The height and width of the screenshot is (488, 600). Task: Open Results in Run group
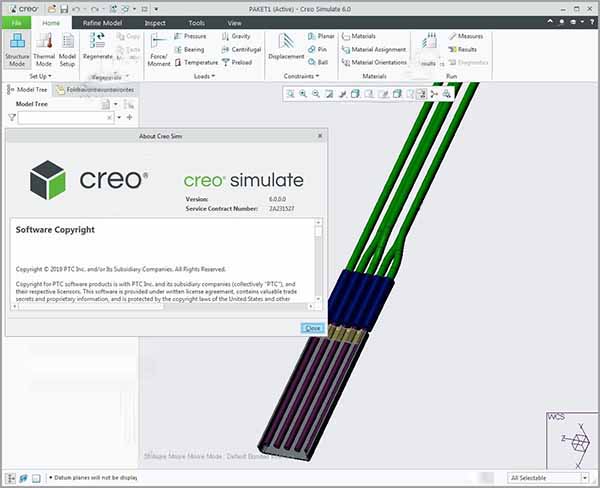[x=463, y=49]
